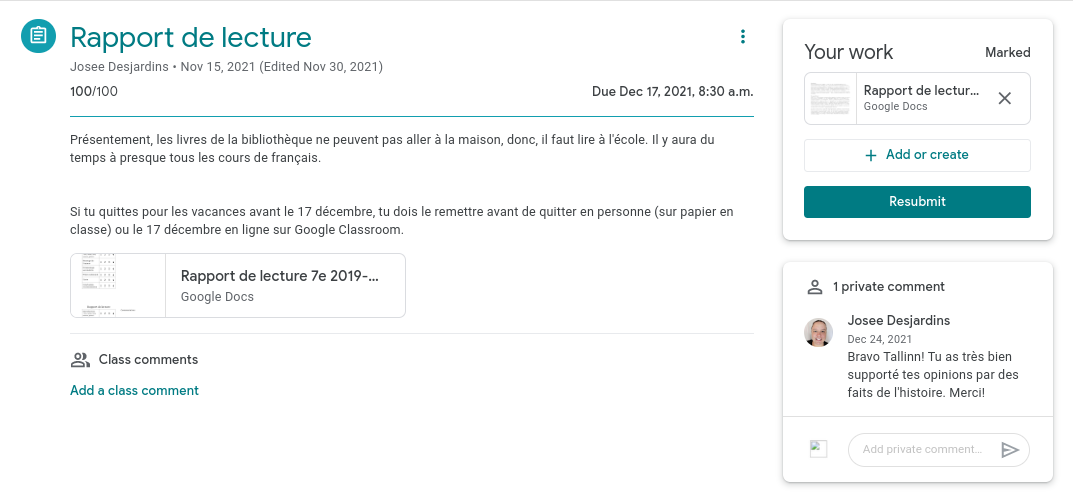Click the 1 private comment header

point(888,287)
